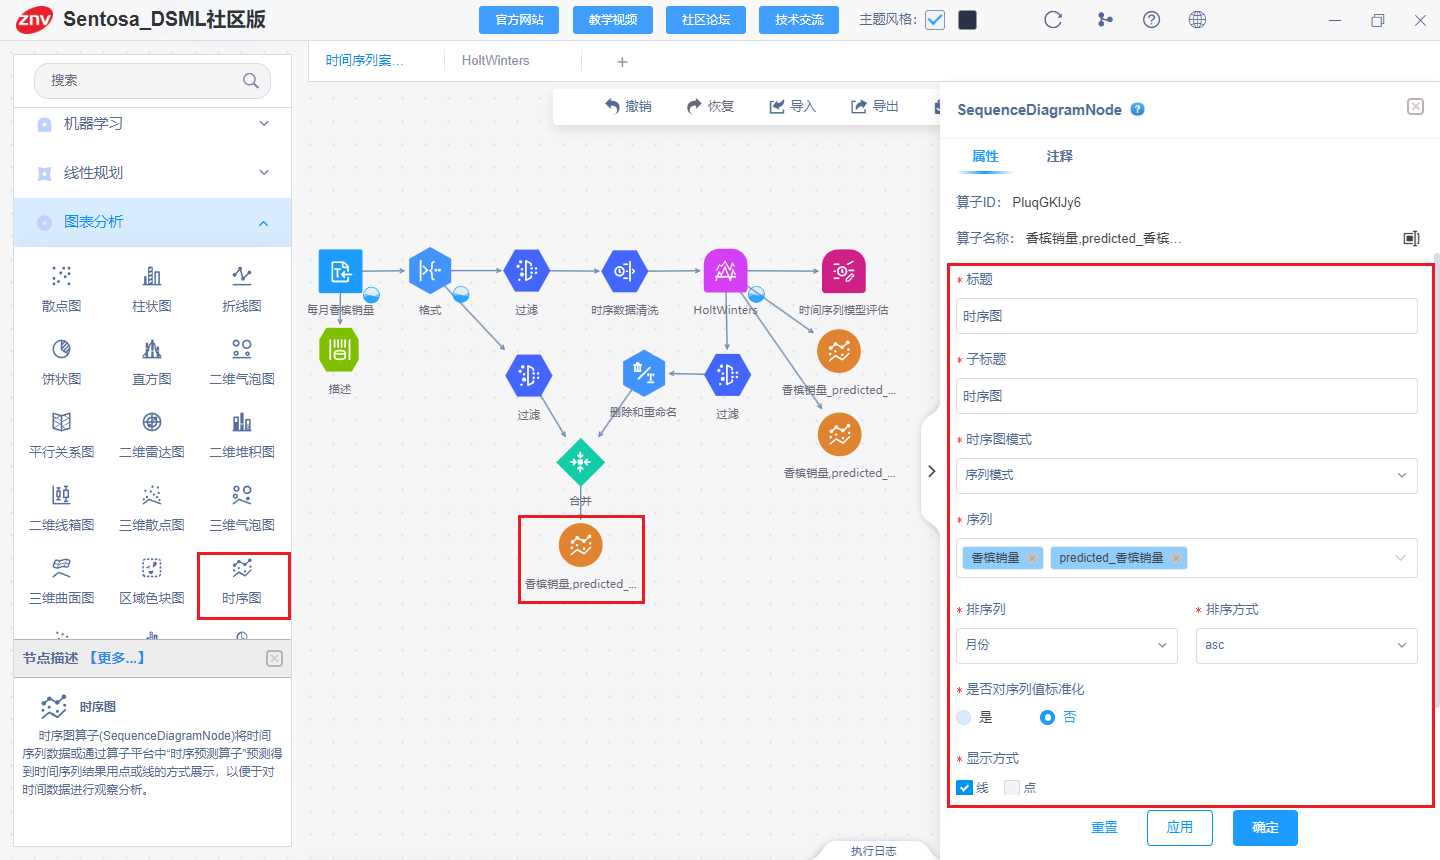This screenshot has width=1440, height=860.
Task: Open the 序列 multi-select dropdown arrow
Action: [1401, 558]
